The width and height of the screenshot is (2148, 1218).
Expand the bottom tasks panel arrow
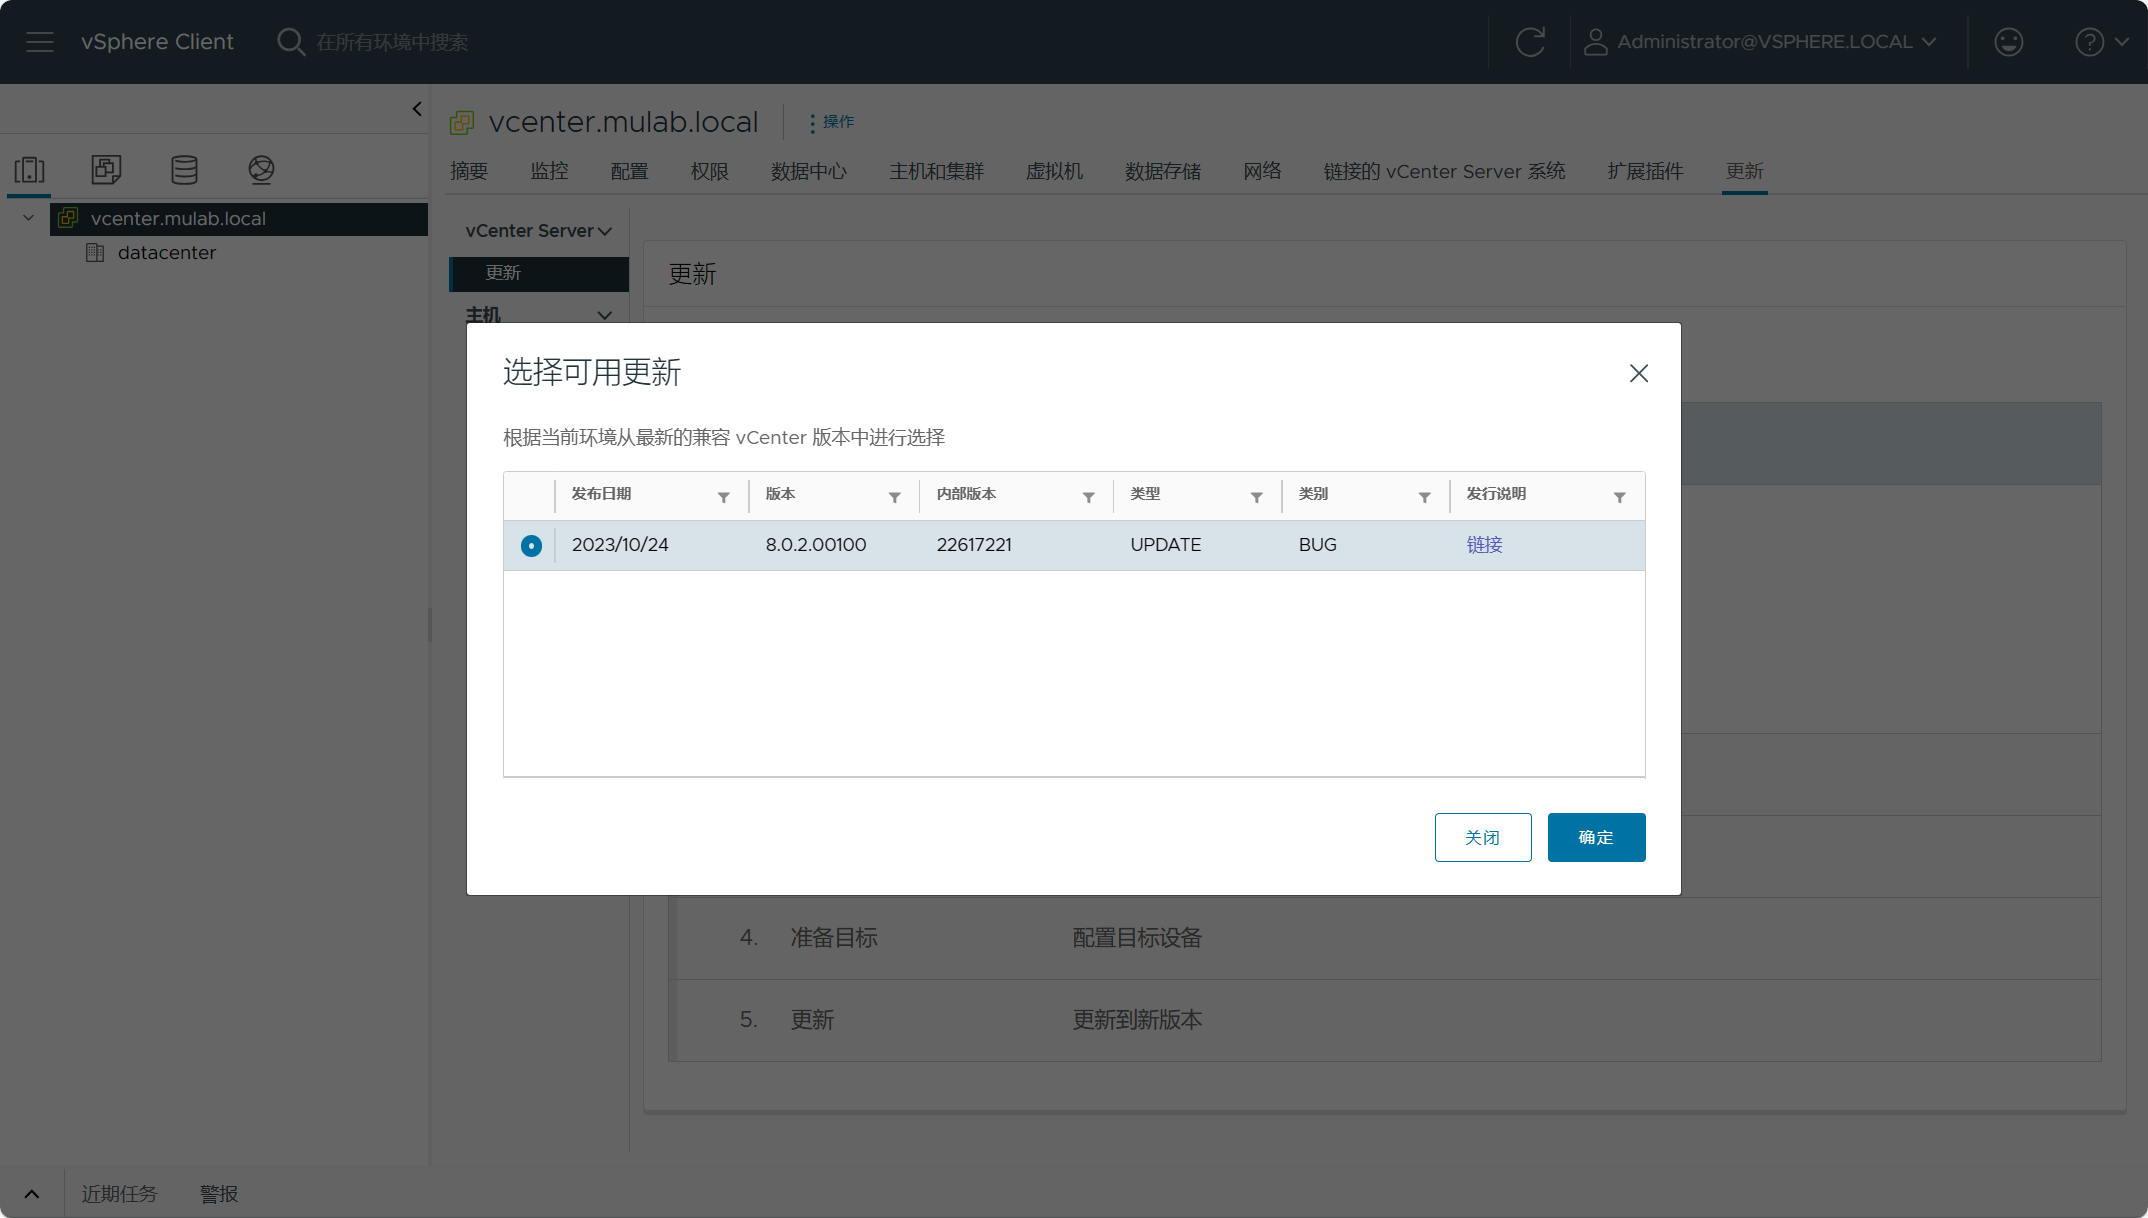[32, 1194]
